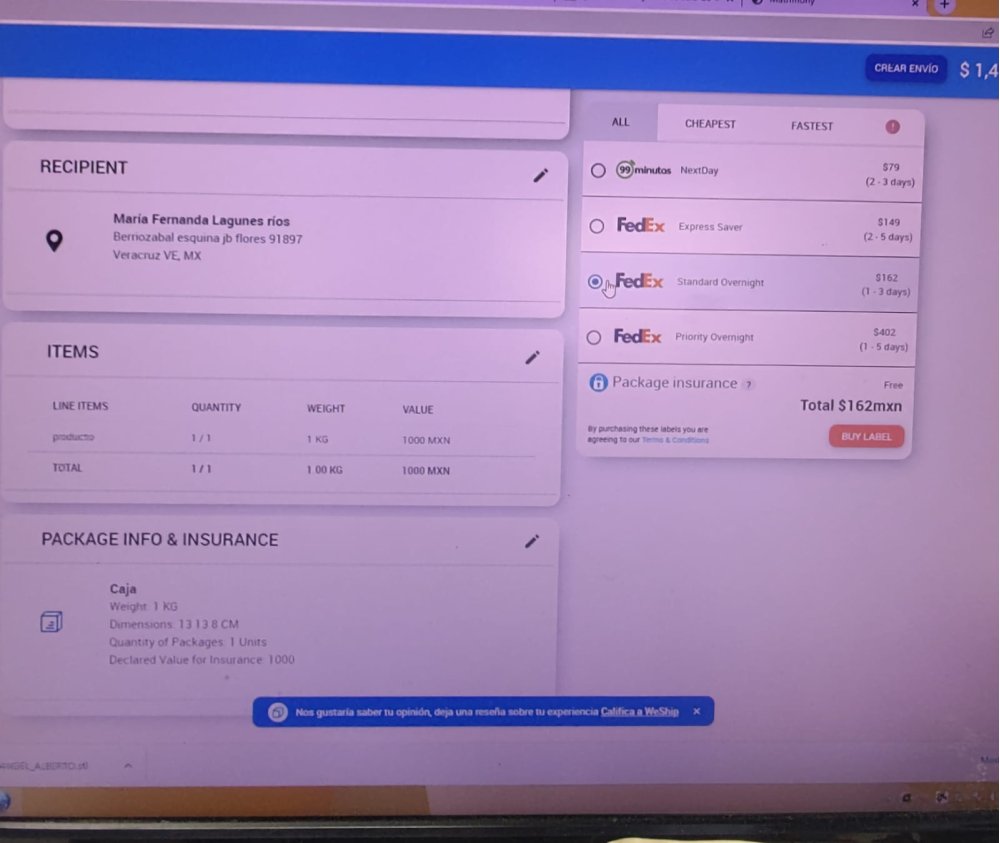The height and width of the screenshot is (843, 1000).
Task: Click the FedEx logo on Express Saver row
Action: click(640, 226)
